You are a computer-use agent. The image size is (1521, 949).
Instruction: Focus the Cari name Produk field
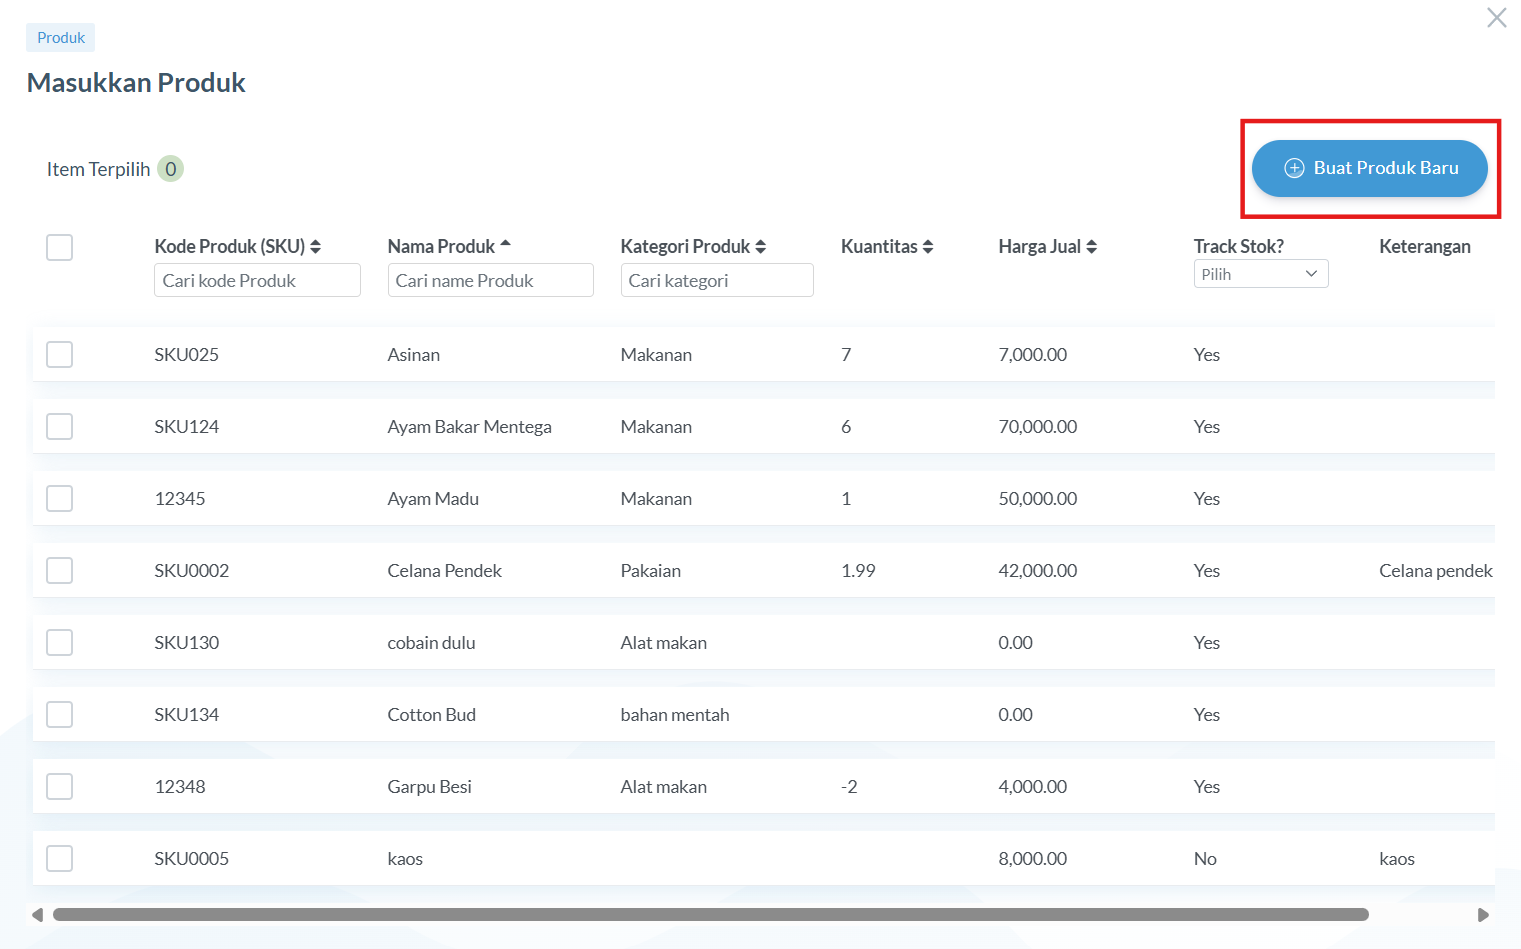click(x=490, y=281)
